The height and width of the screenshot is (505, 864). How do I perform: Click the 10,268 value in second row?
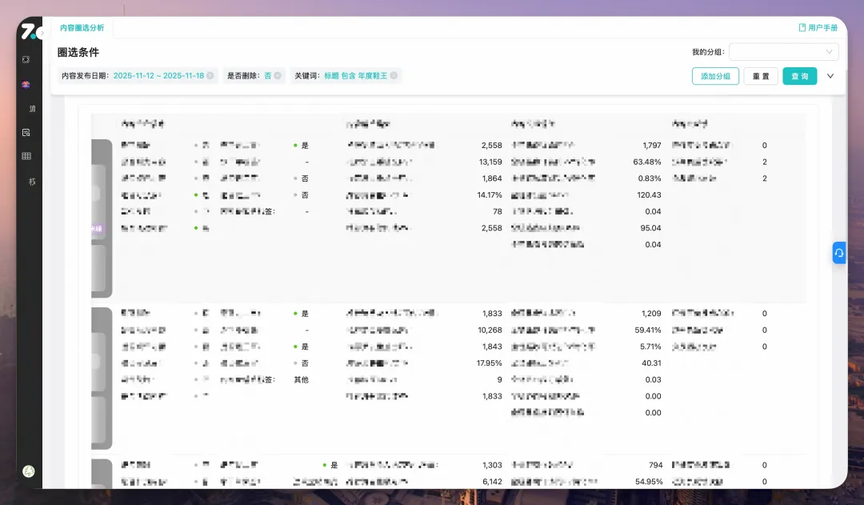coord(490,330)
